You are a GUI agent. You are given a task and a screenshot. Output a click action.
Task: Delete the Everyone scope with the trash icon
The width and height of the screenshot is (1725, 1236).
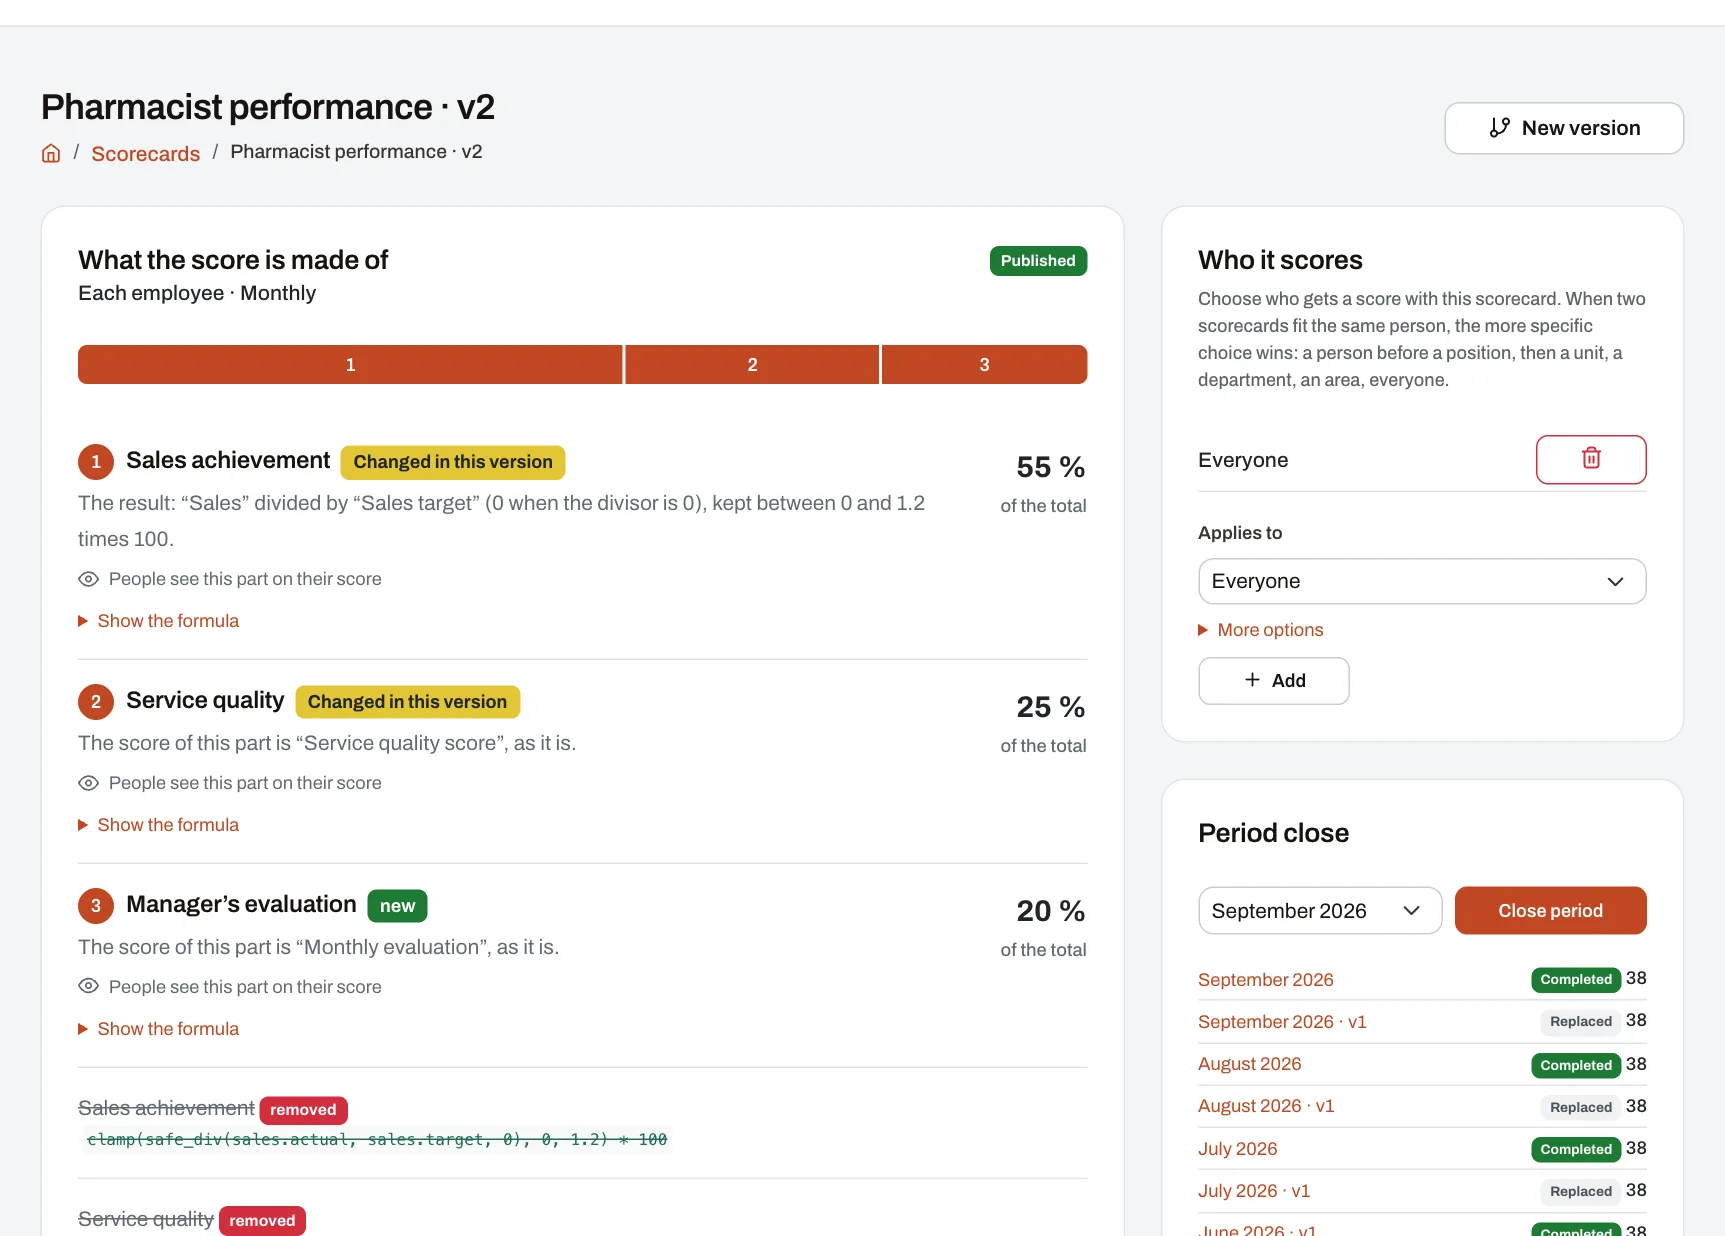point(1590,459)
